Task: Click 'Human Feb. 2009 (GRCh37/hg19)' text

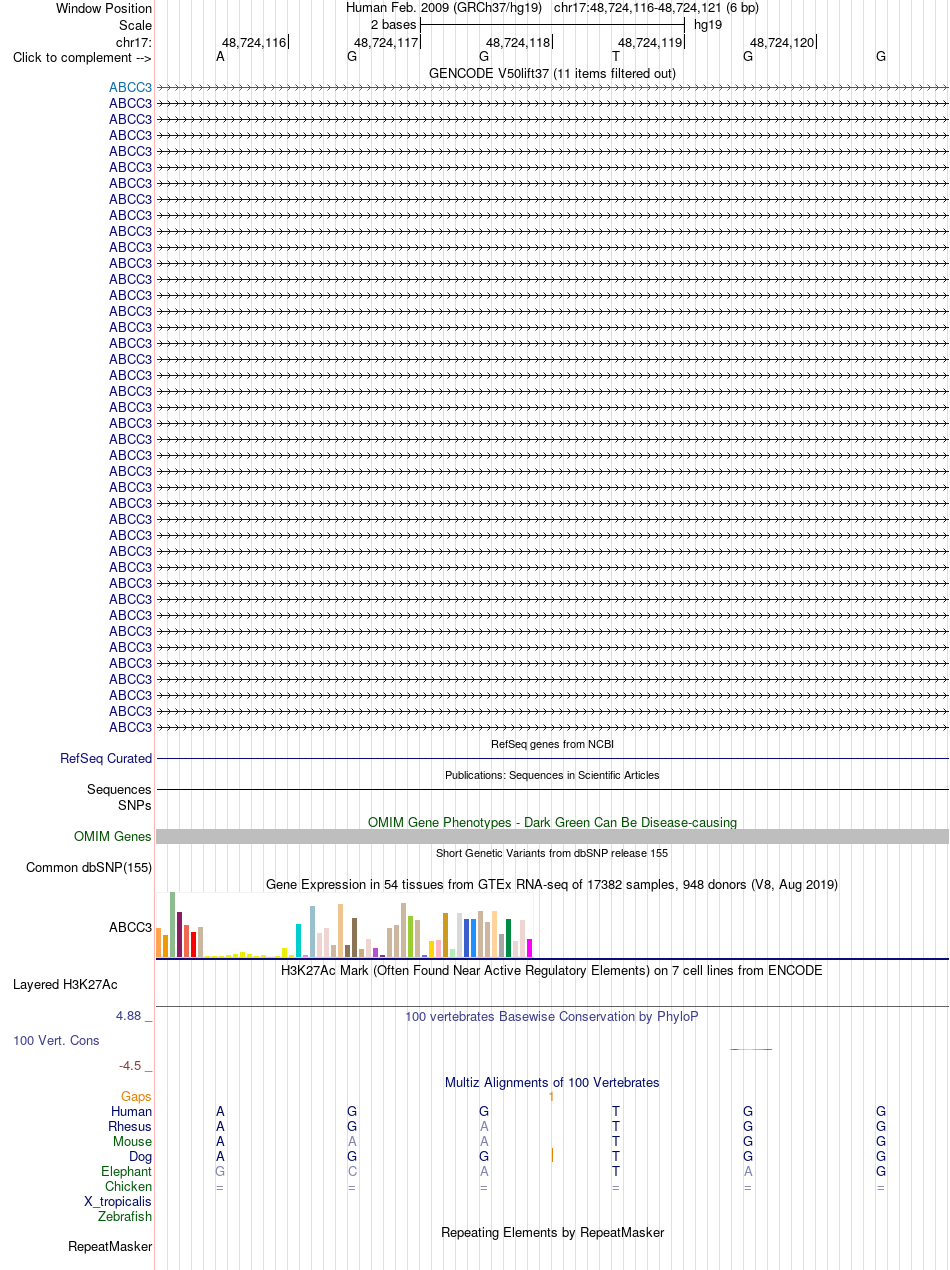Action: [444, 8]
